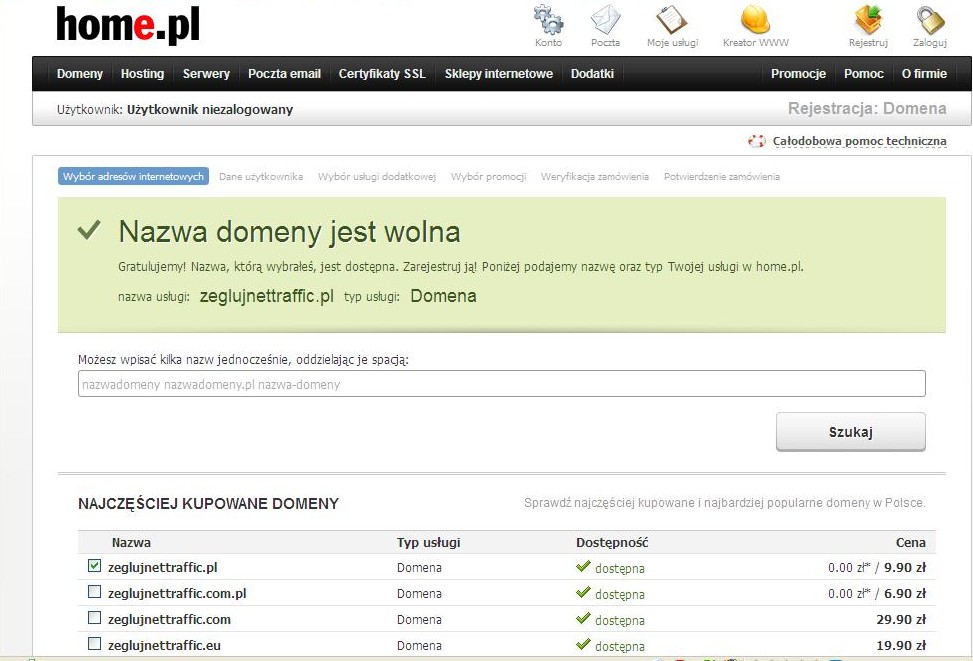The width and height of the screenshot is (973, 661).
Task: Click the home.pl logo
Action: (x=128, y=25)
